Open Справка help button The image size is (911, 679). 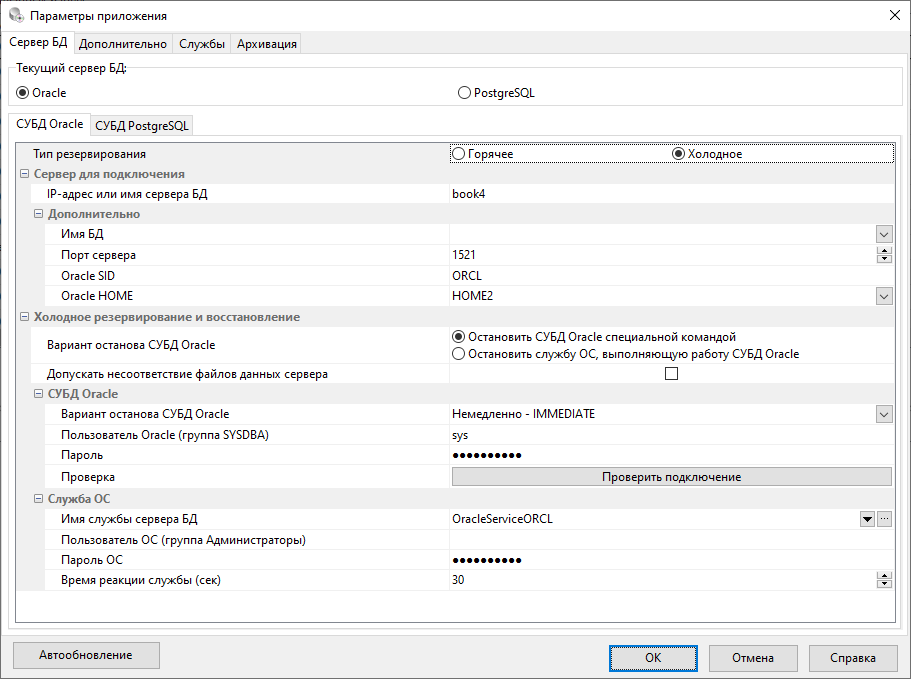point(853,658)
